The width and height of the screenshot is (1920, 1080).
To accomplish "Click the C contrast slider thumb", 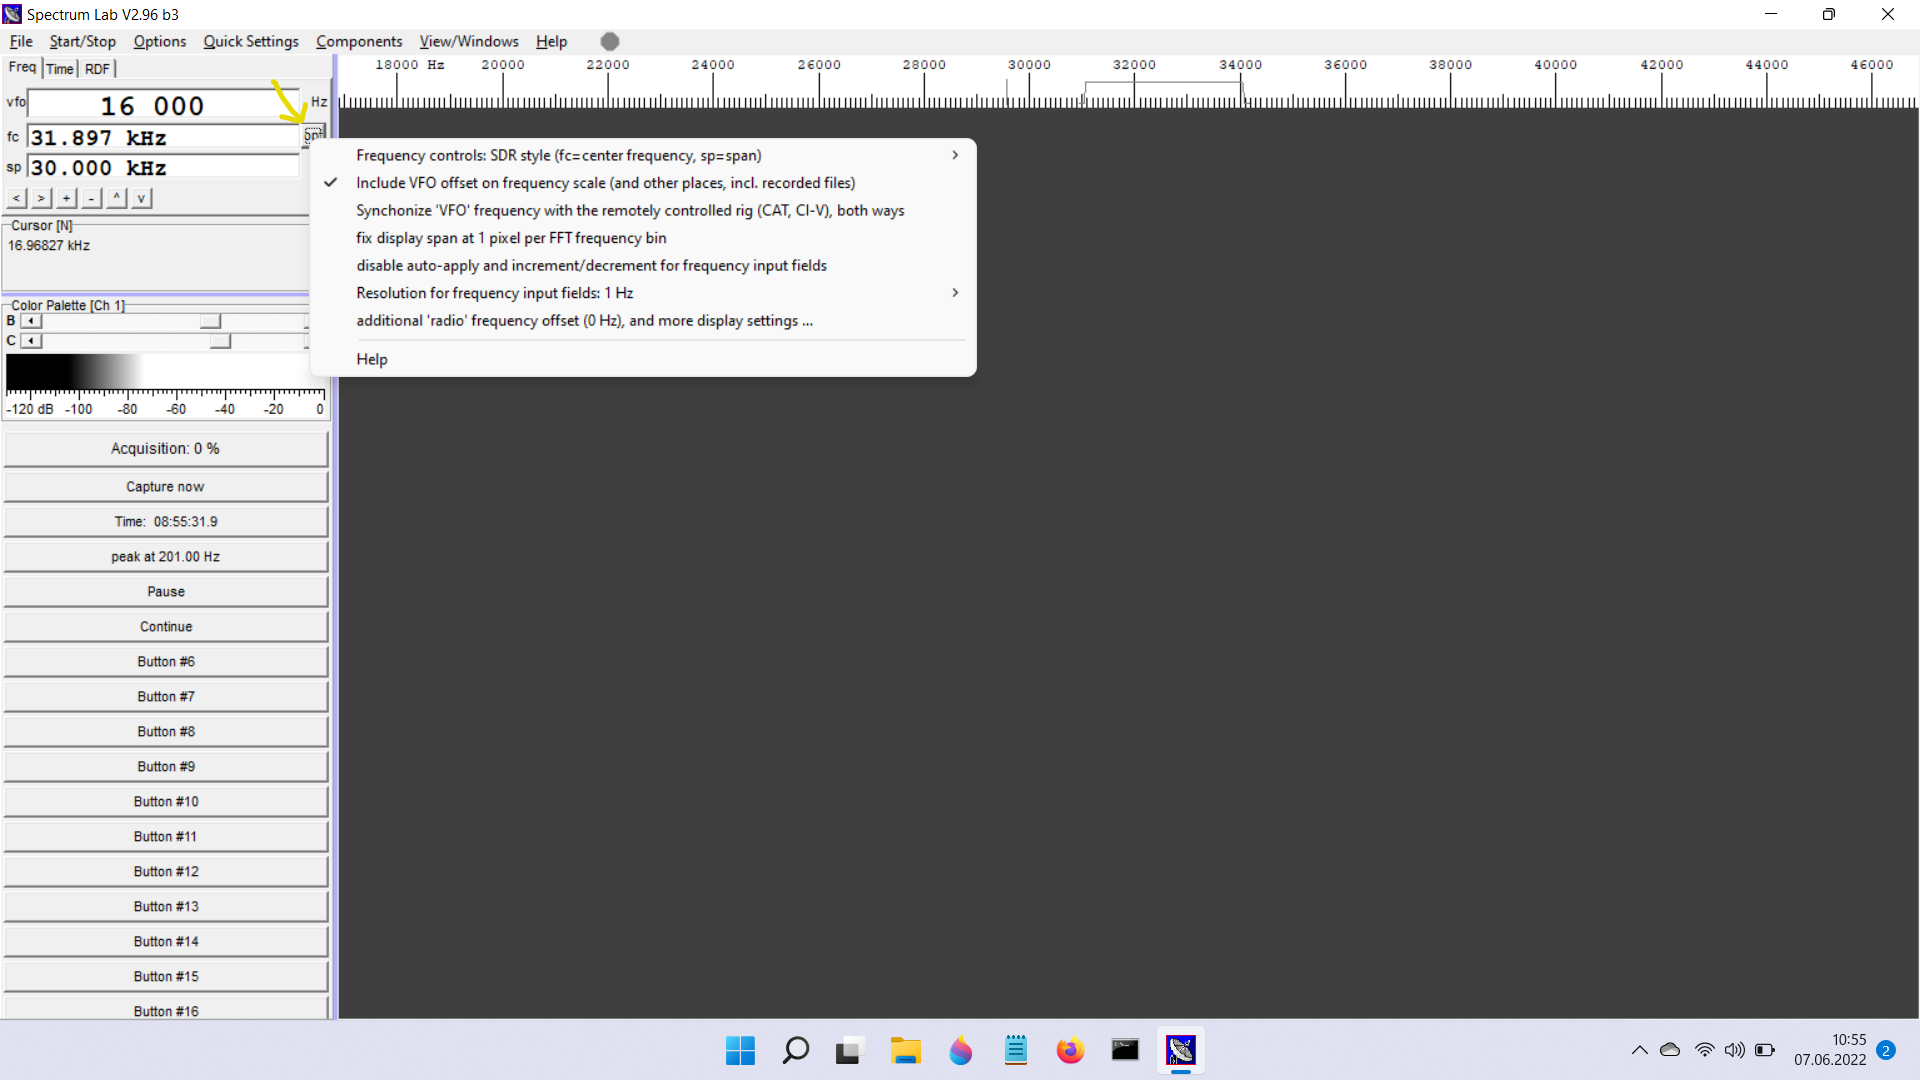I will tap(220, 341).
